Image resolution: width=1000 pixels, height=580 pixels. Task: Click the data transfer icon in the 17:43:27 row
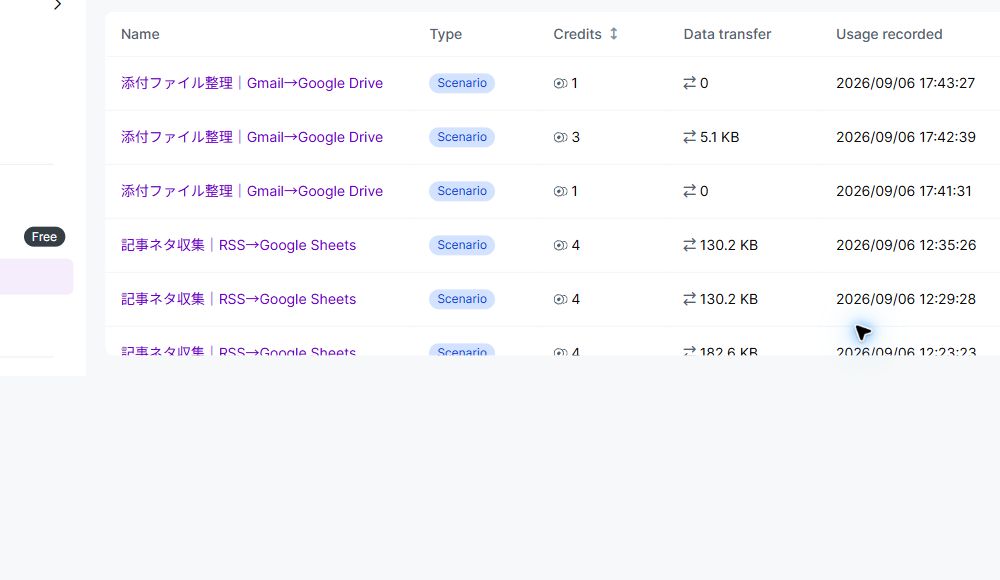pyautogui.click(x=689, y=83)
